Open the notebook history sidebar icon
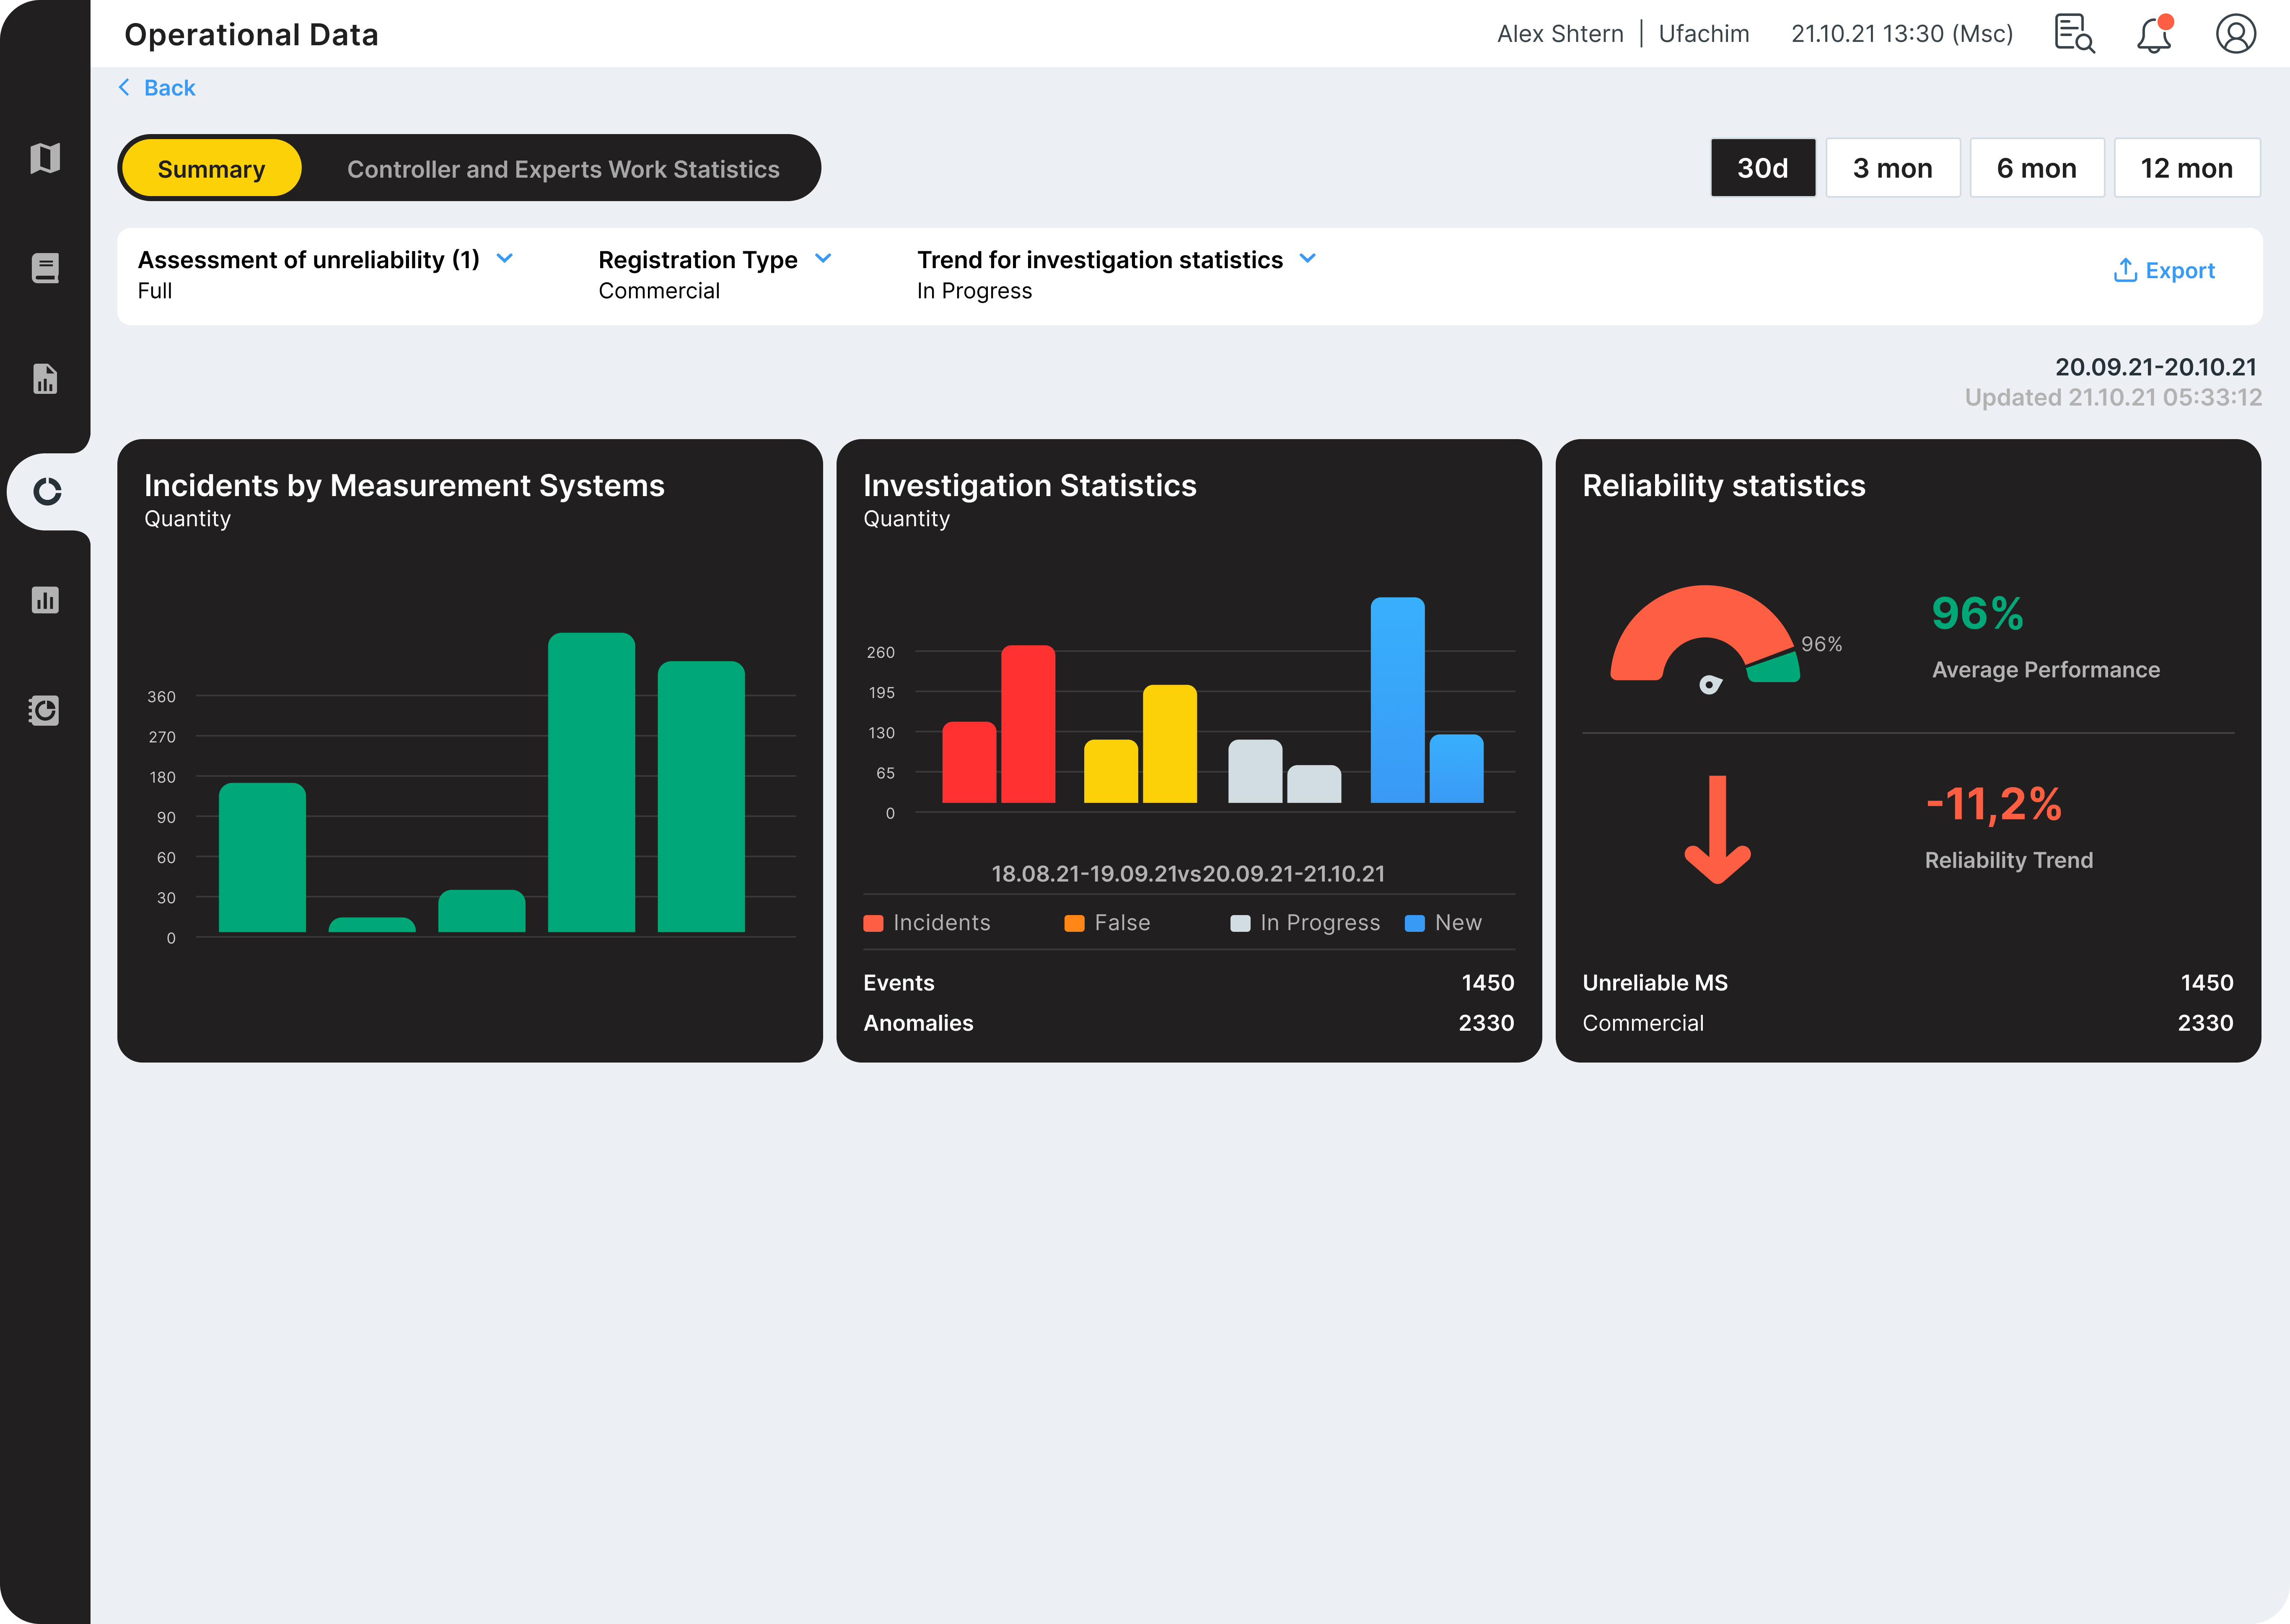The height and width of the screenshot is (1624, 2290). [x=45, y=711]
